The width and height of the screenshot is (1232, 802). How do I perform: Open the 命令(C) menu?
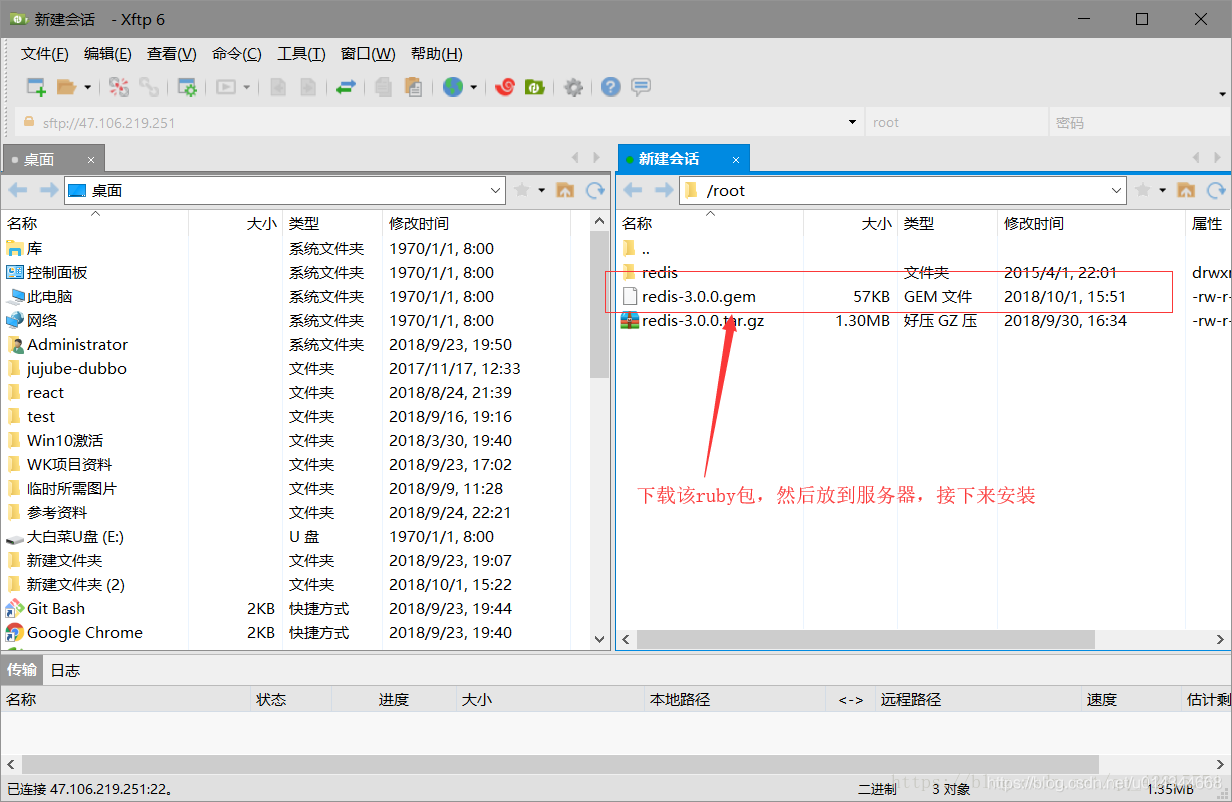[237, 54]
